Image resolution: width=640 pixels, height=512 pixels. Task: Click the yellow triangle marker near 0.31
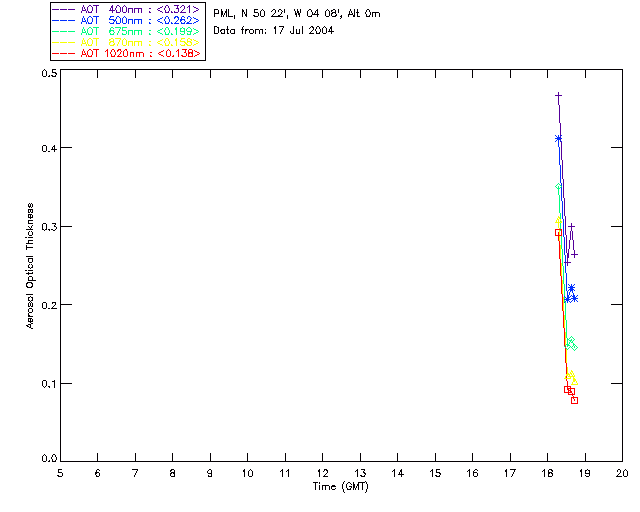coord(559,221)
